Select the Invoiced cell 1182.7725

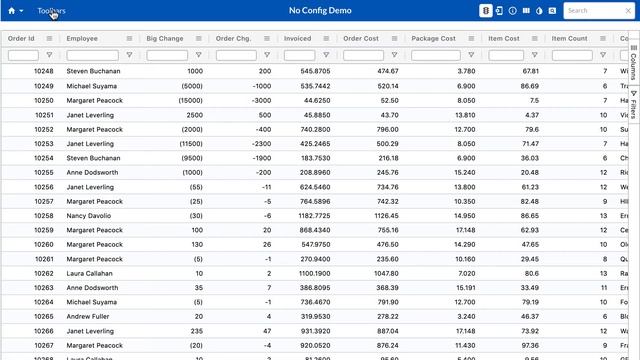coord(314,216)
